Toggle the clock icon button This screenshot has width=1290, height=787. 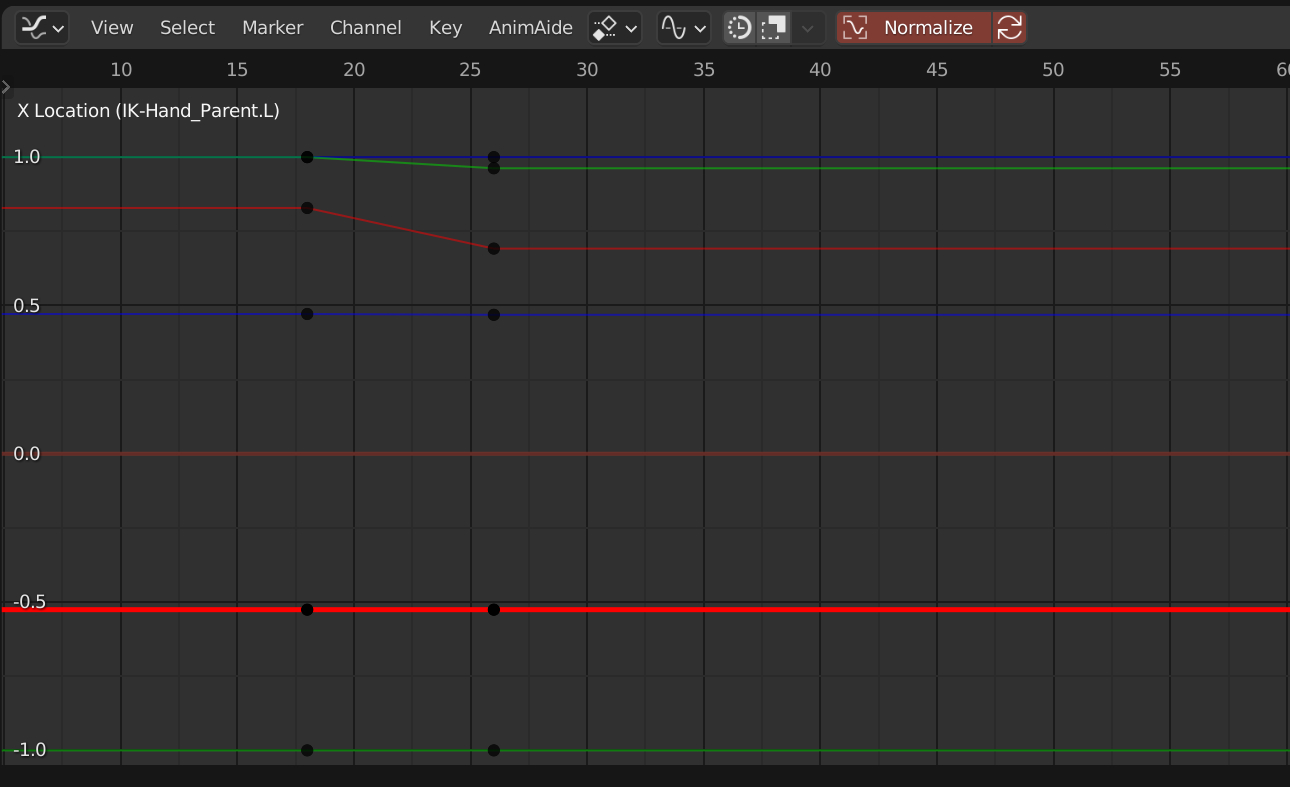(739, 28)
